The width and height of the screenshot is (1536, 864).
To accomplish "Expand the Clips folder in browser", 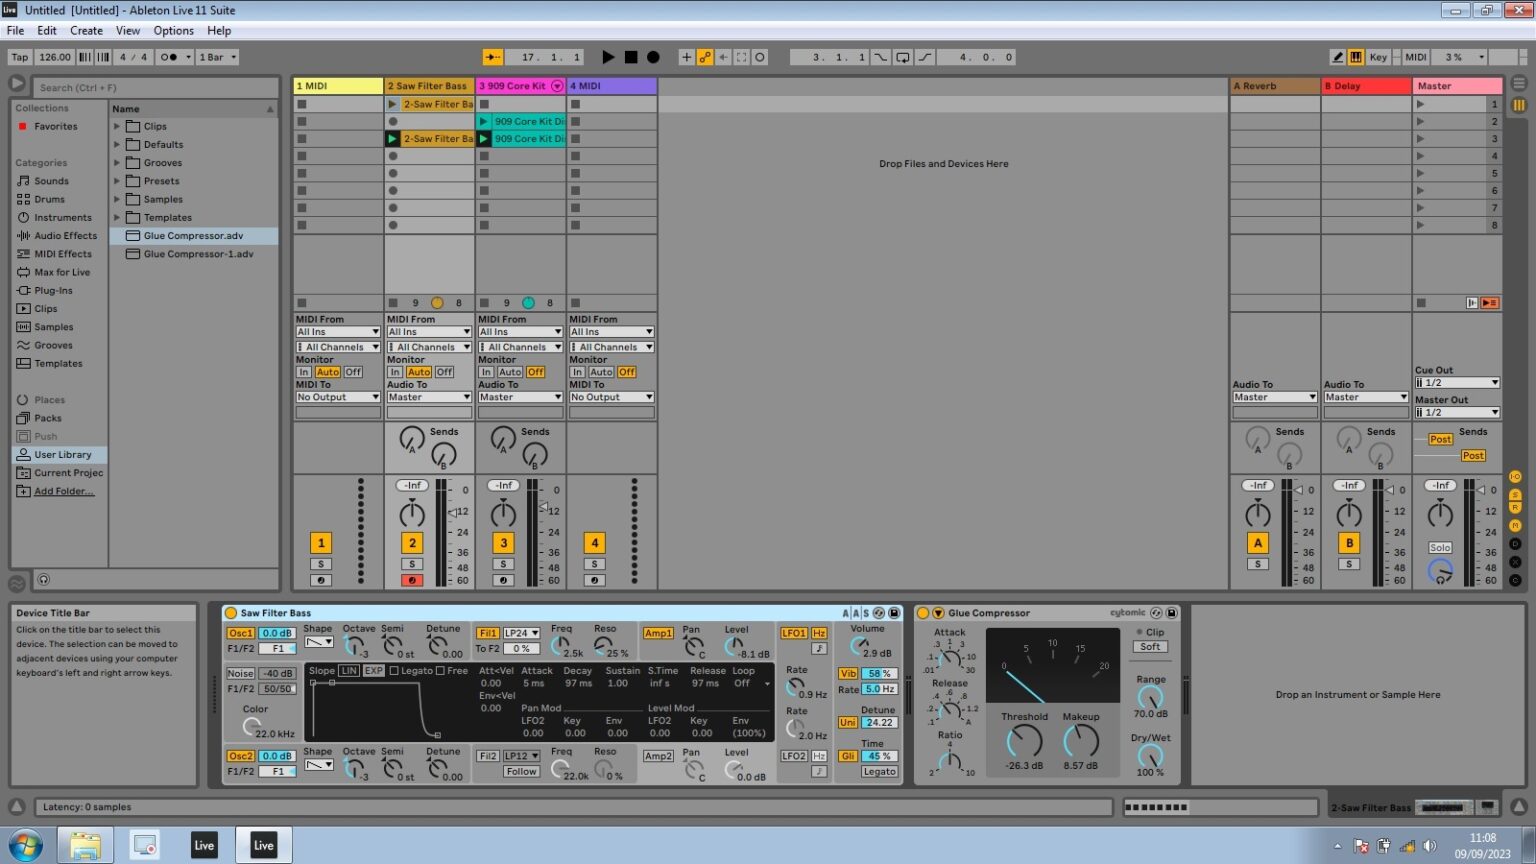I will (x=117, y=126).
